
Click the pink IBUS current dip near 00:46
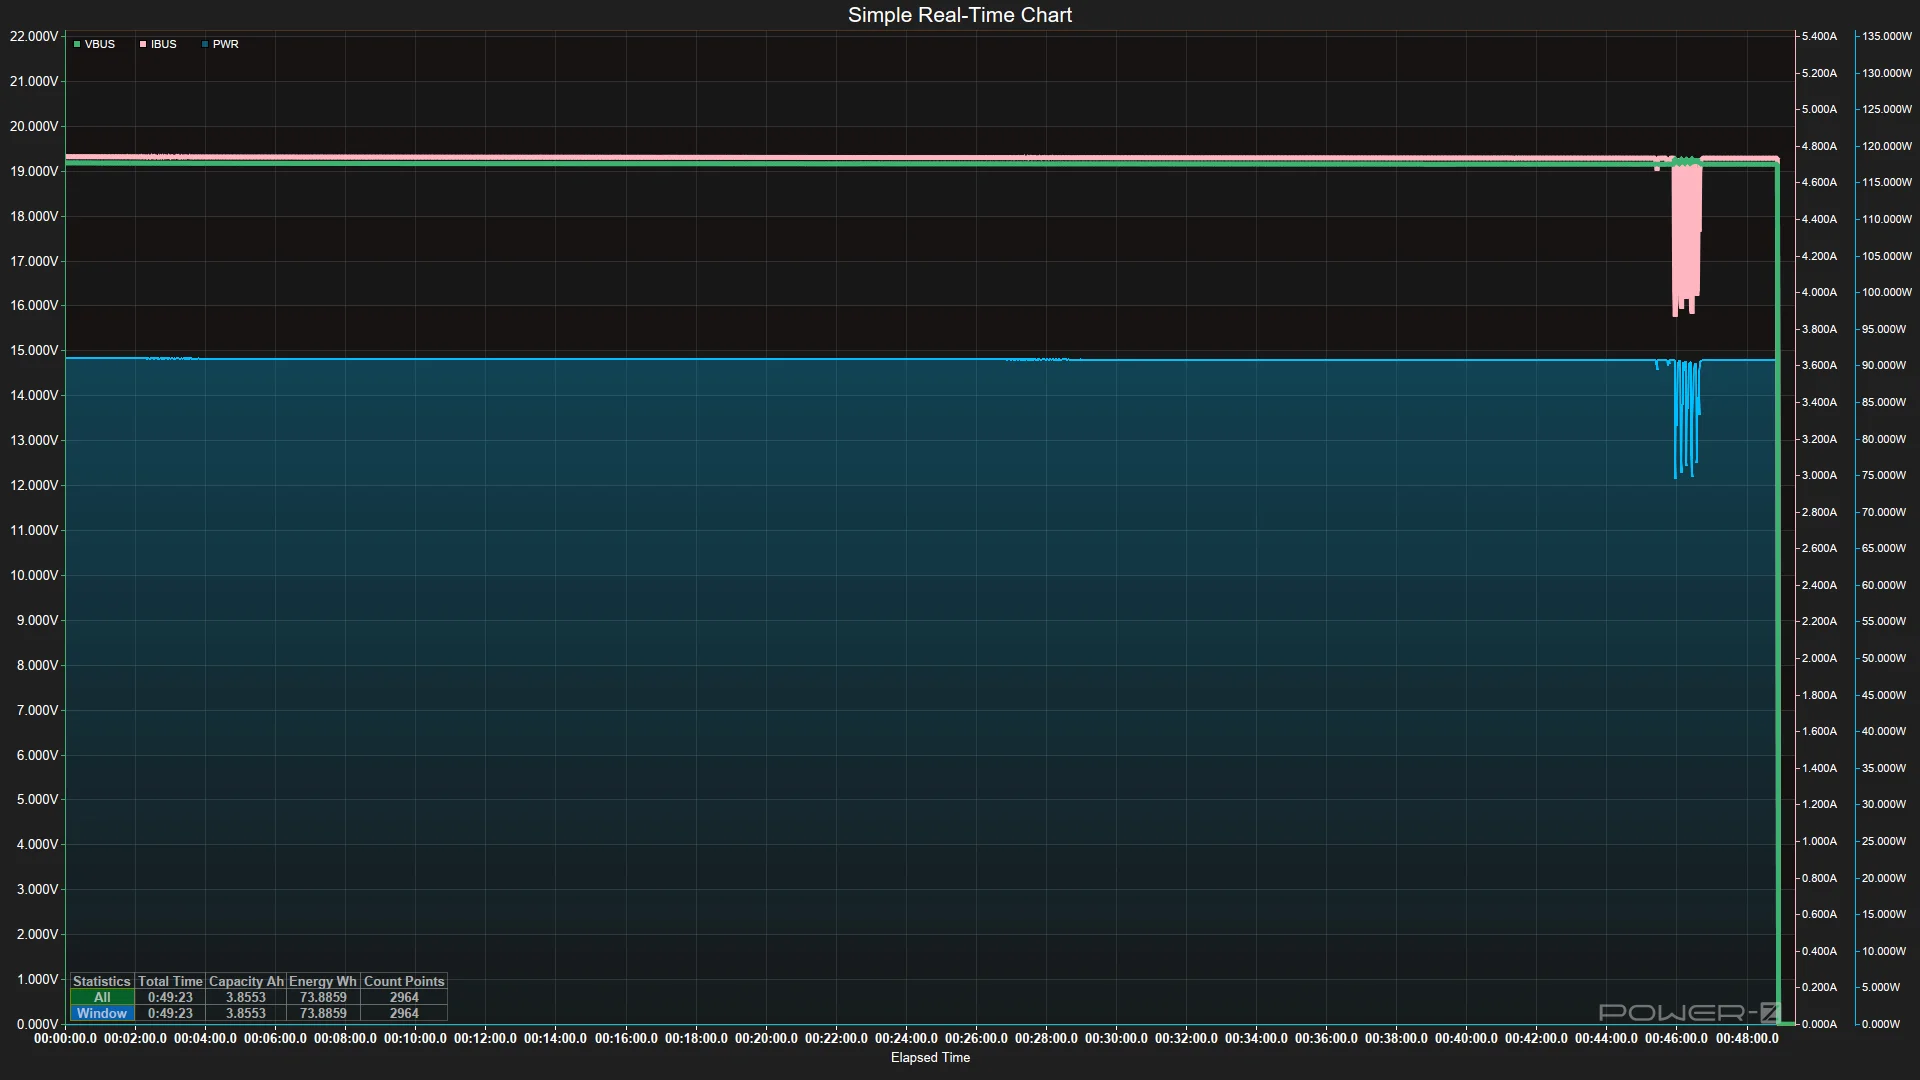[1686, 240]
